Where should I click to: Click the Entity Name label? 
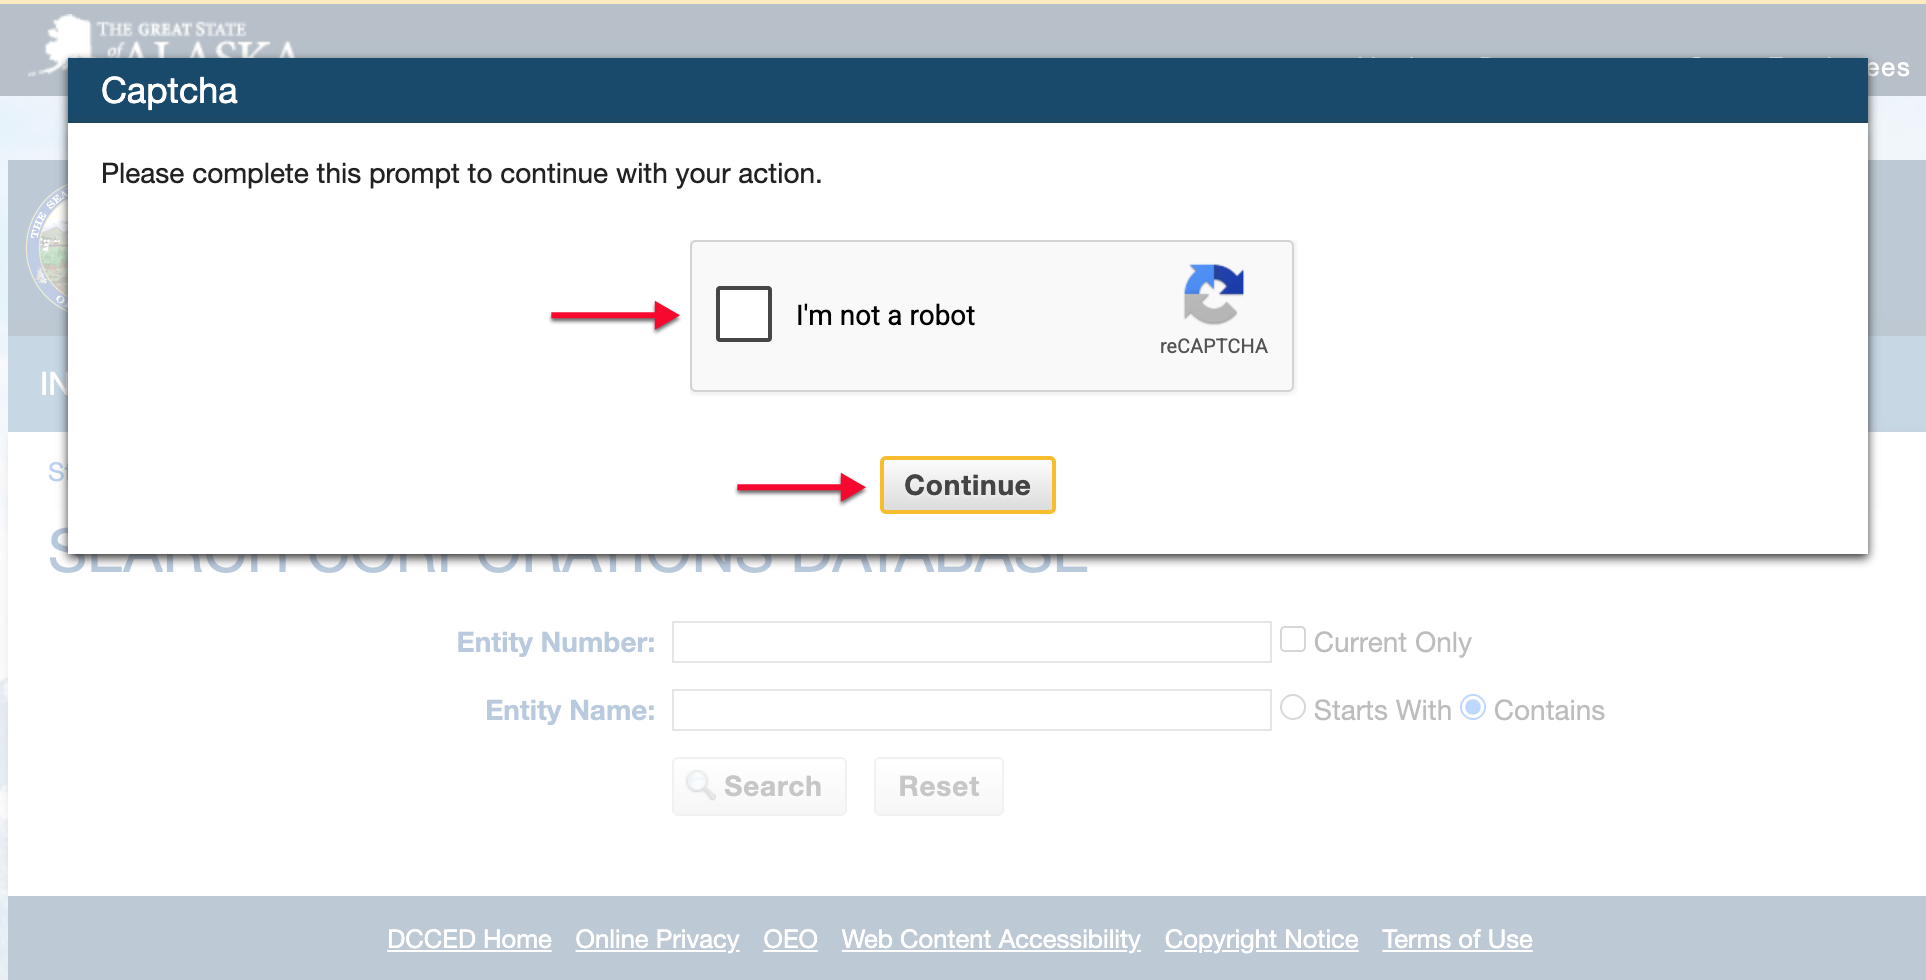click(x=570, y=710)
